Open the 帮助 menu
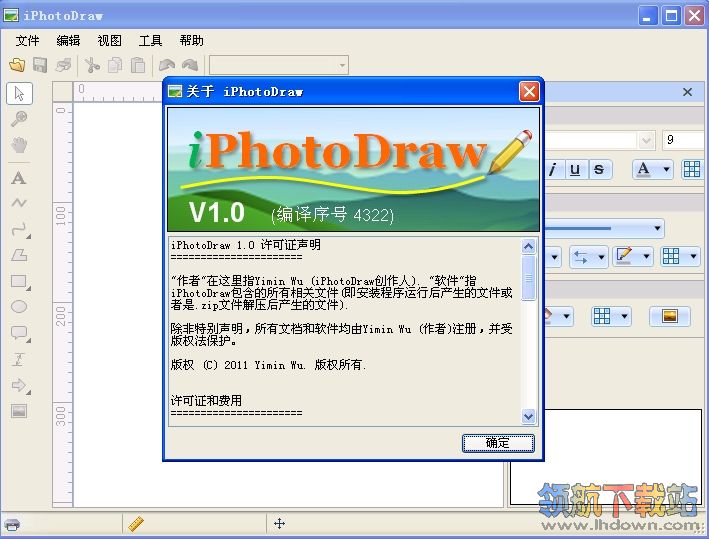Screen dimensions: 709x539 pyautogui.click(x=191, y=41)
